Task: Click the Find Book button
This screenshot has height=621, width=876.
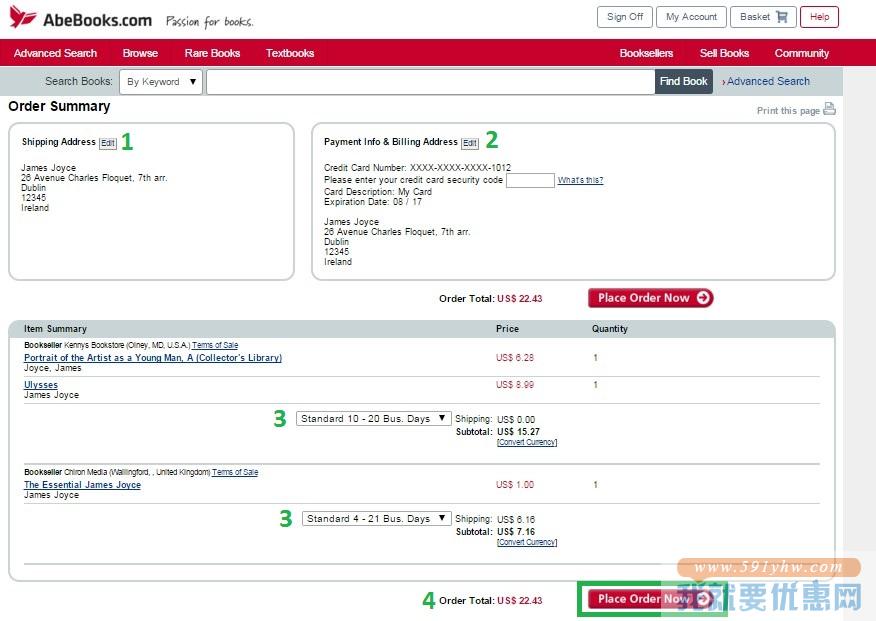Action: coord(684,82)
